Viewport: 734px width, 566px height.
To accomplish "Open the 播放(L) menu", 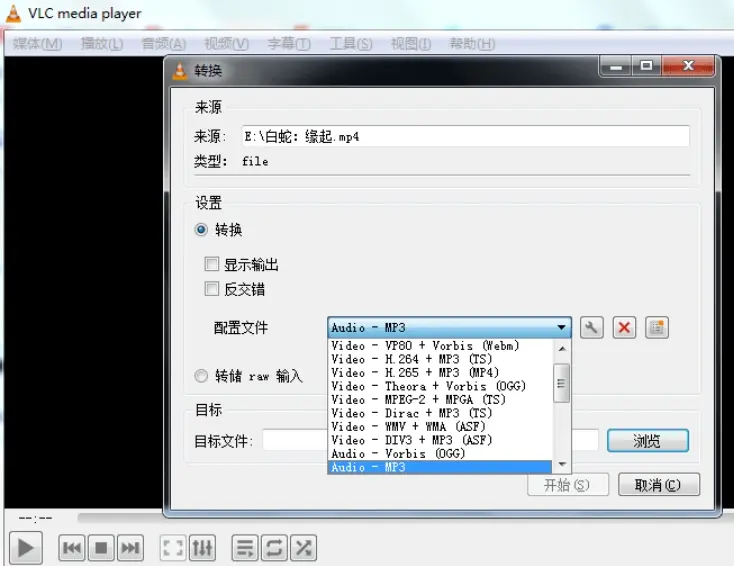I will pyautogui.click(x=102, y=44).
